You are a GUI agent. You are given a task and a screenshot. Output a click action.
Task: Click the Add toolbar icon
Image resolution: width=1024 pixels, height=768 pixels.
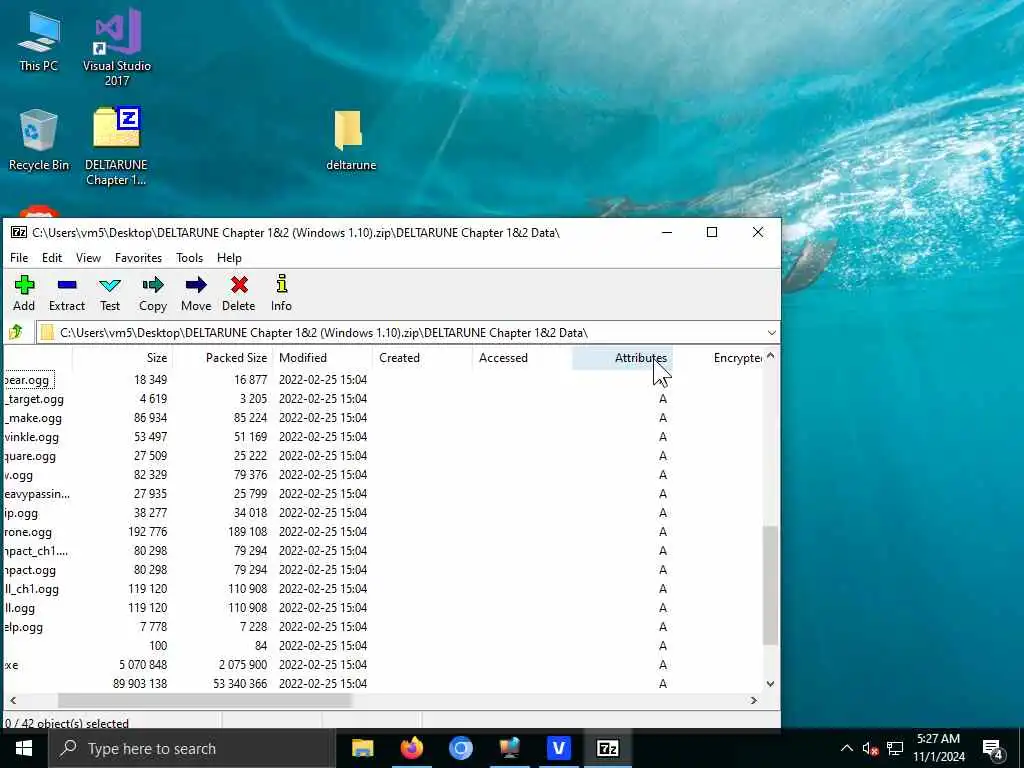24,293
